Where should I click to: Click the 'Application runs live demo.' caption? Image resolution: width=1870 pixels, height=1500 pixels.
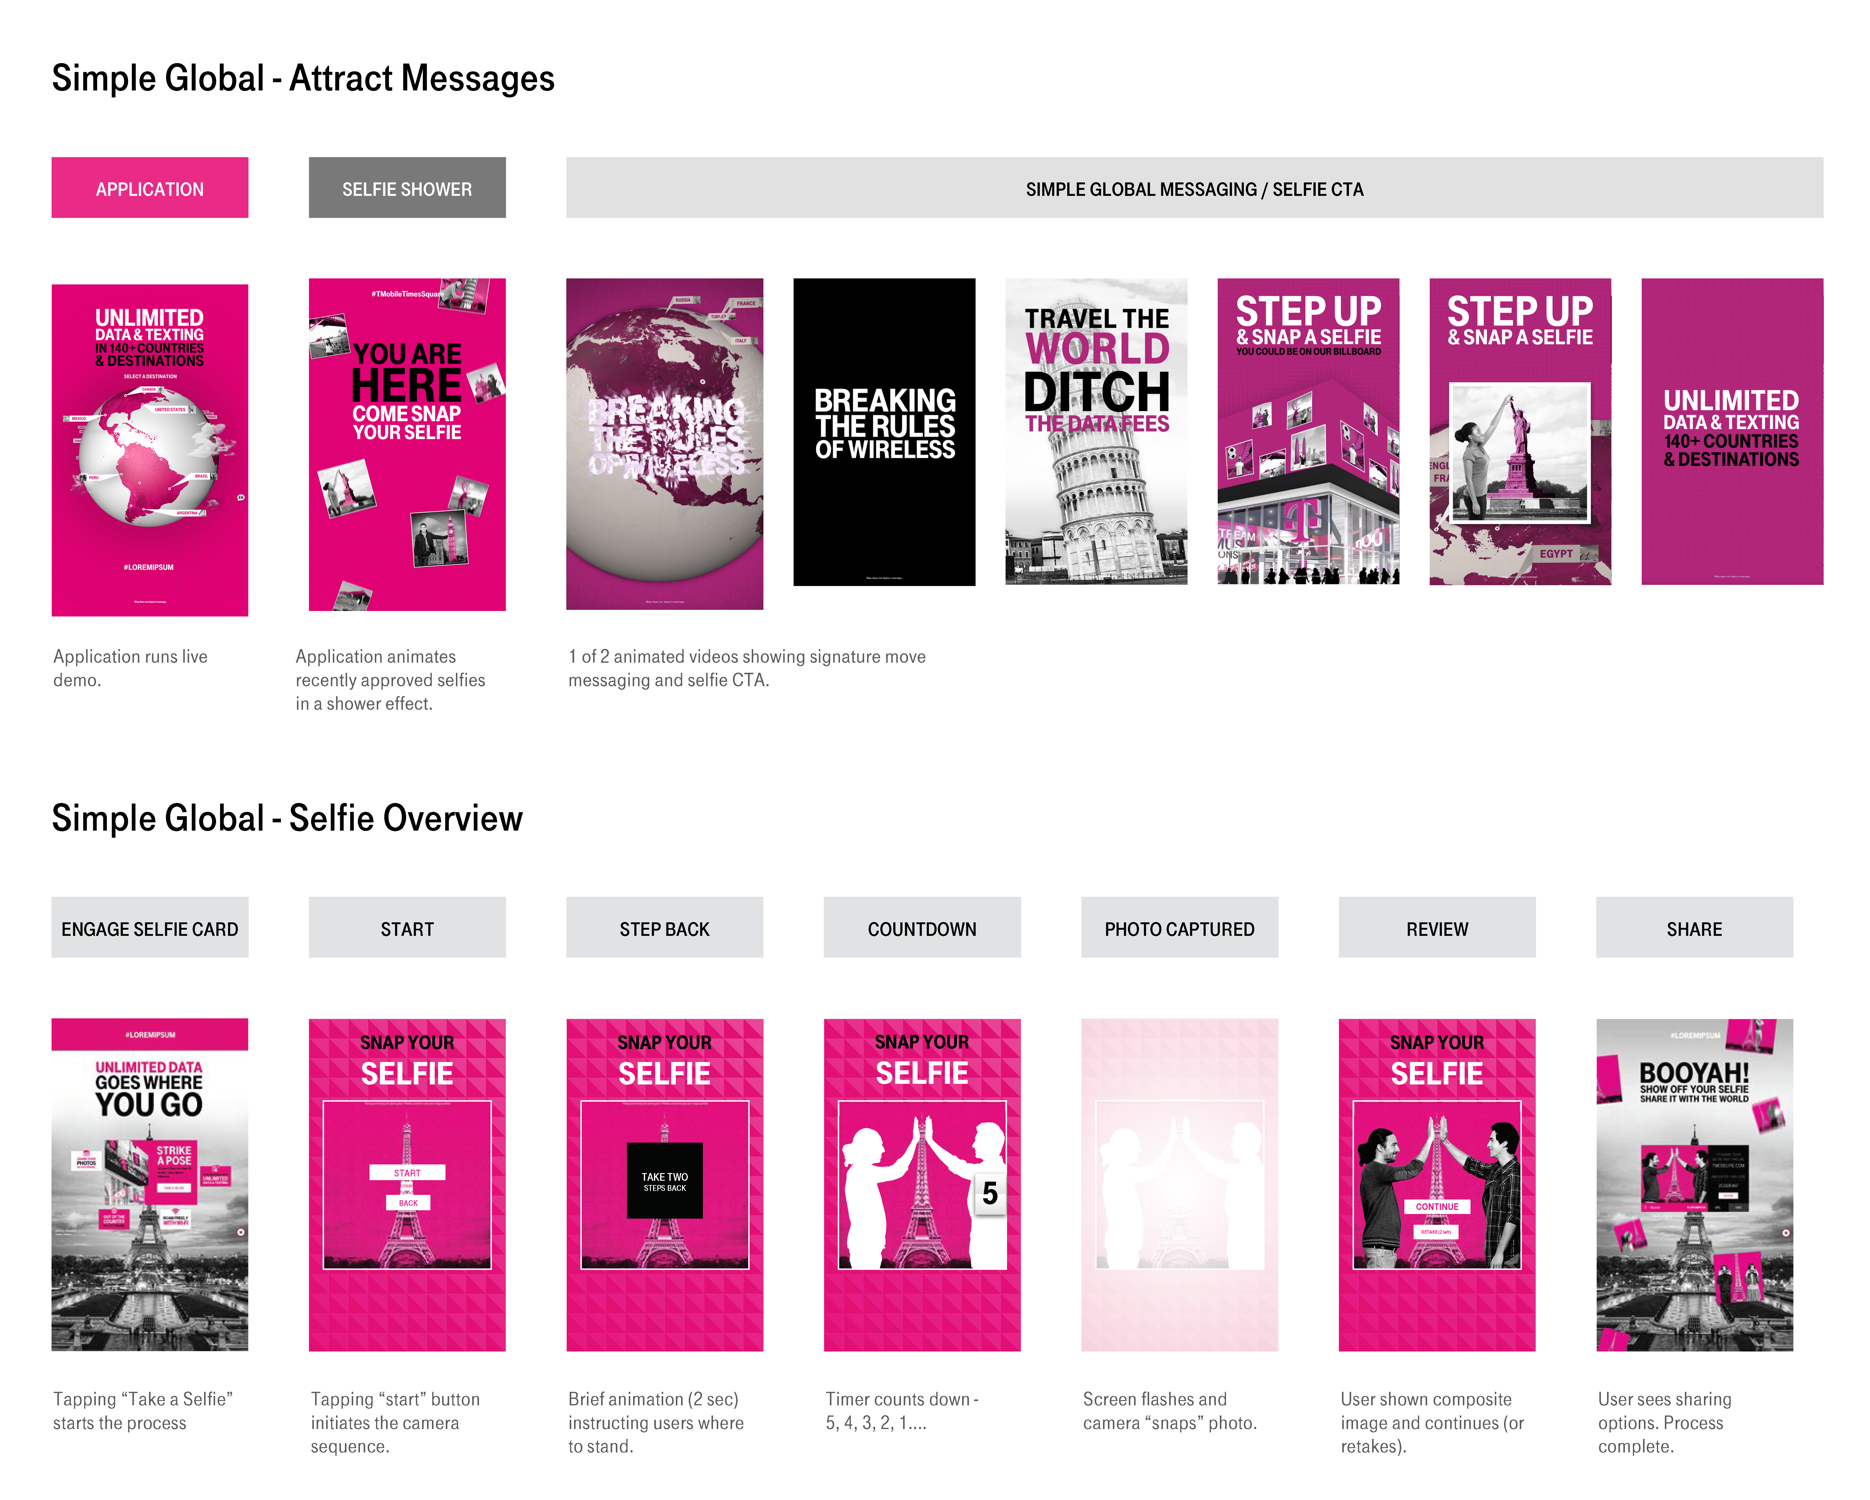tap(130, 668)
